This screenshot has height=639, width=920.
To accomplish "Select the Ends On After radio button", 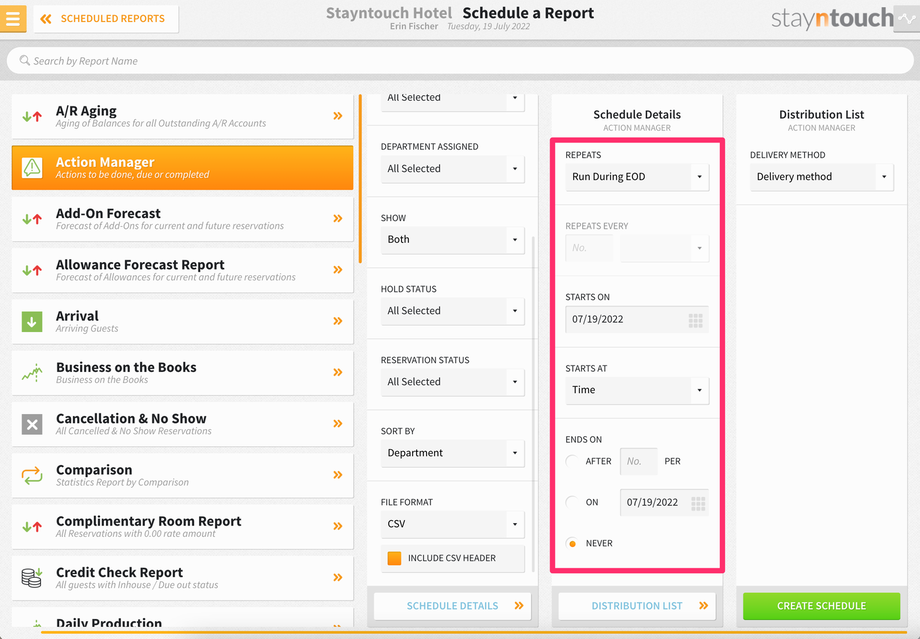I will tap(571, 461).
